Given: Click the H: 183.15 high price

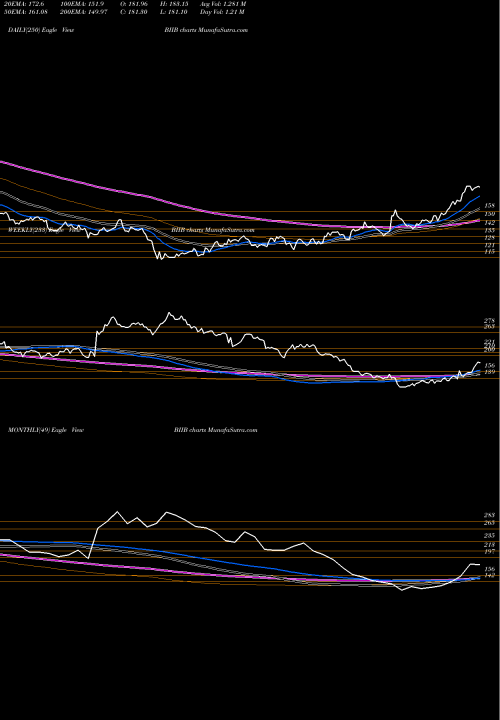Looking at the screenshot, I should [174, 4].
